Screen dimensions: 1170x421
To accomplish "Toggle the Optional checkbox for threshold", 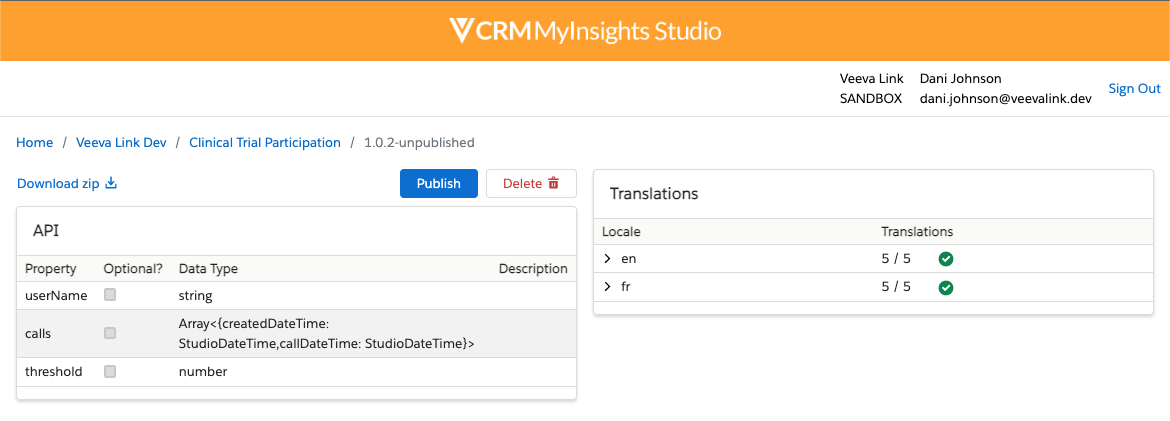I will coord(110,371).
